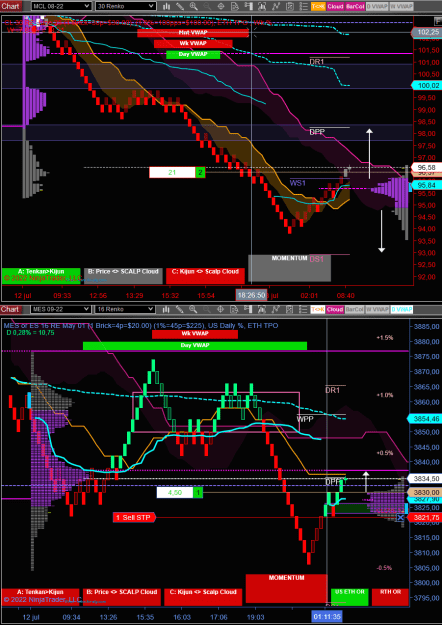The image size is (442, 625).
Task: Open properties list icon in MCL toolbar
Action: pos(304,6)
